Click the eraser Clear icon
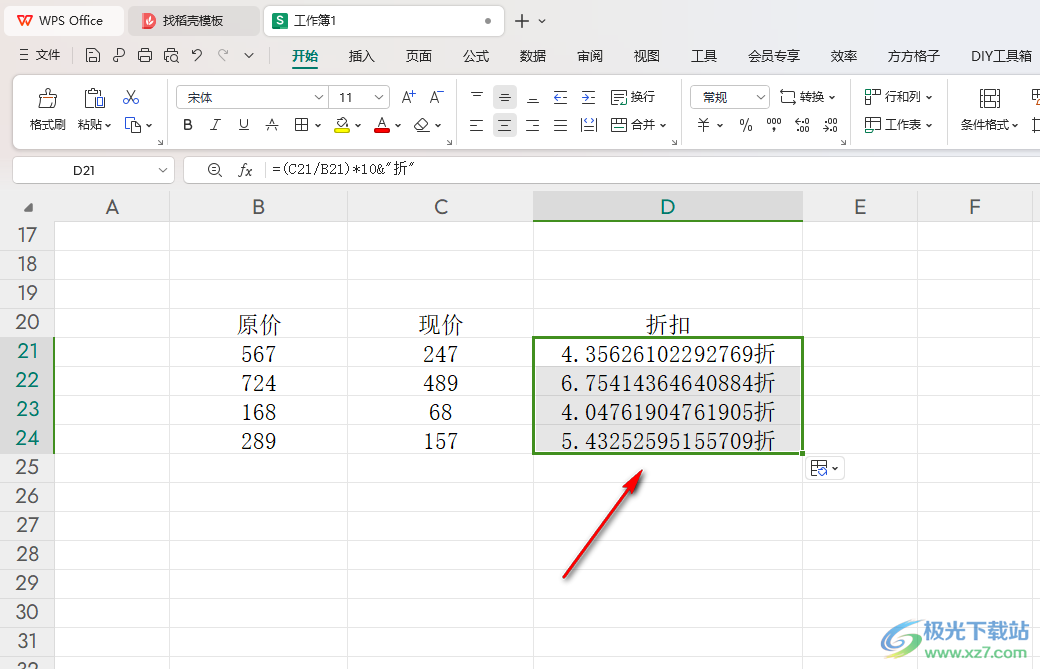 [x=422, y=125]
